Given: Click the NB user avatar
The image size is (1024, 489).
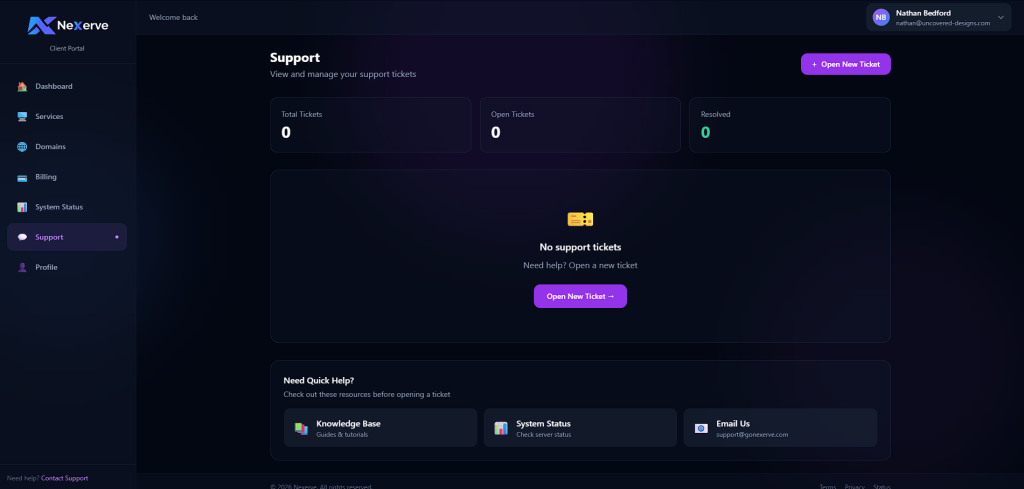Looking at the screenshot, I should (x=881, y=17).
